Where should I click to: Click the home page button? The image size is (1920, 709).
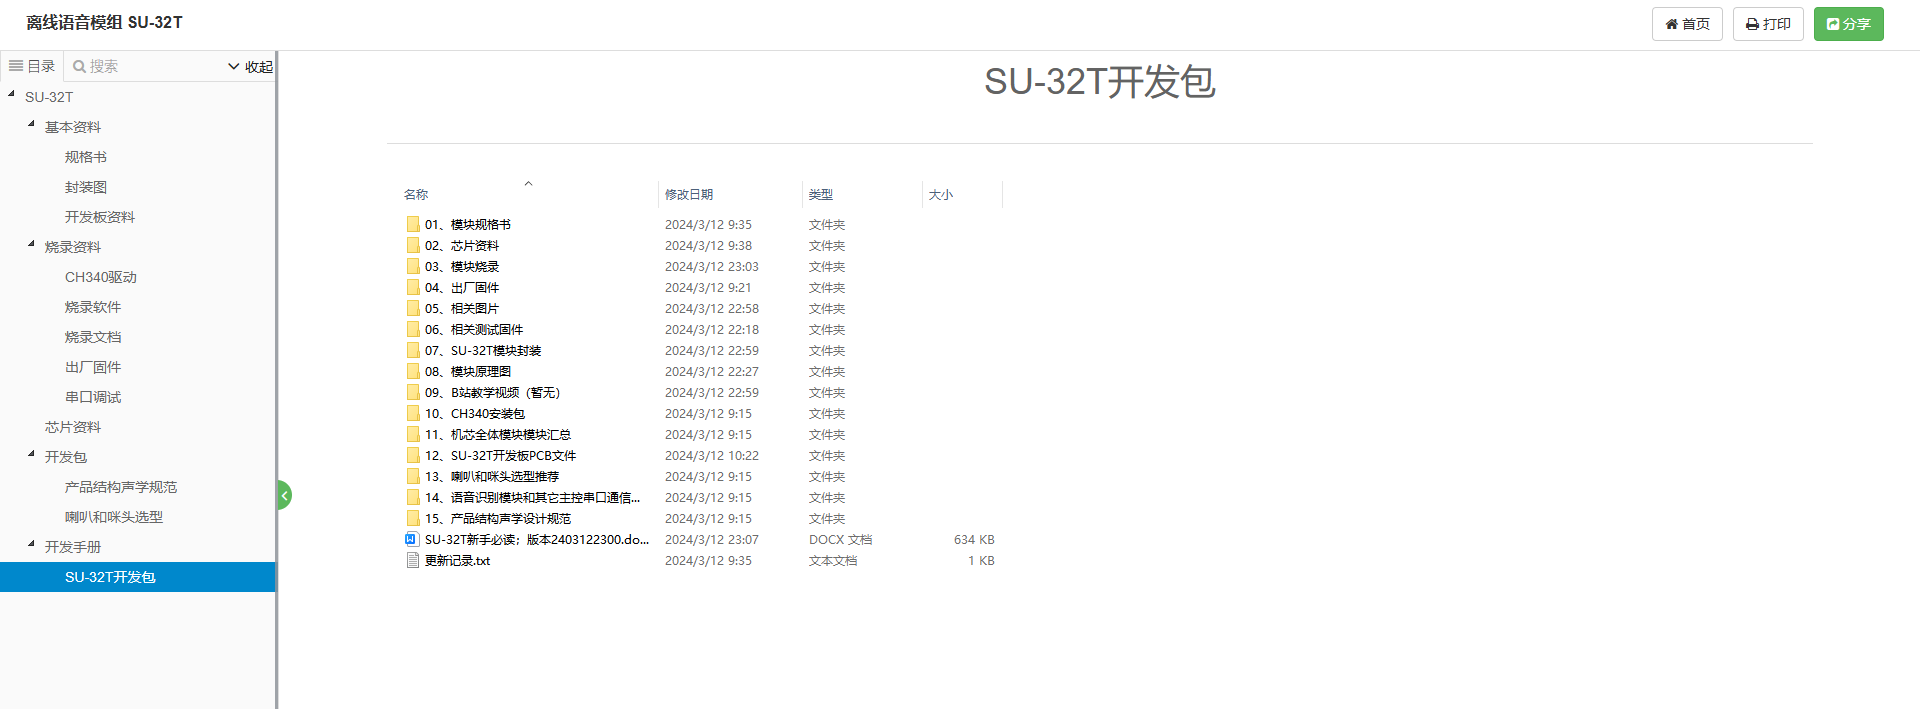click(1686, 24)
